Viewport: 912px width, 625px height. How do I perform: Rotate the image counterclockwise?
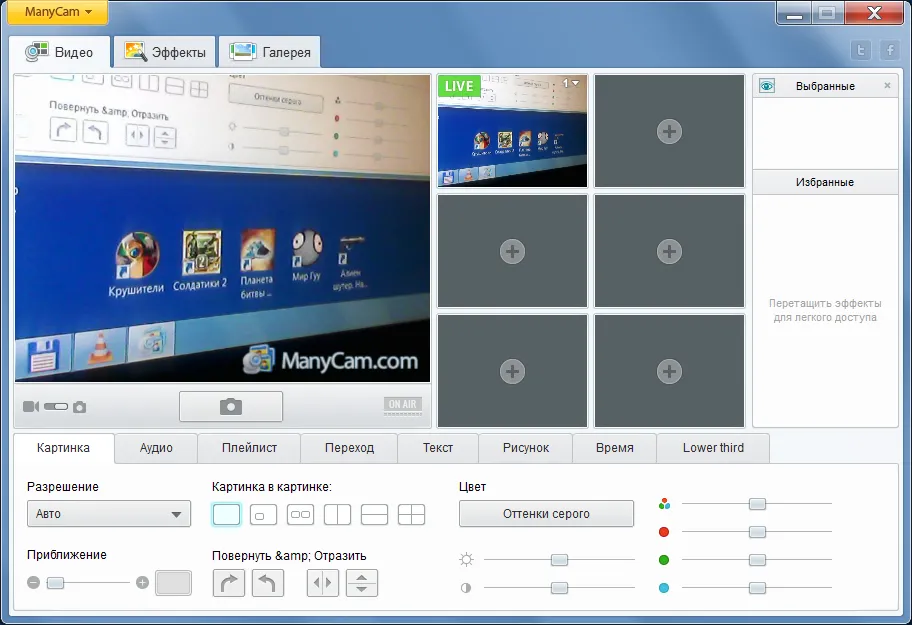pos(268,583)
